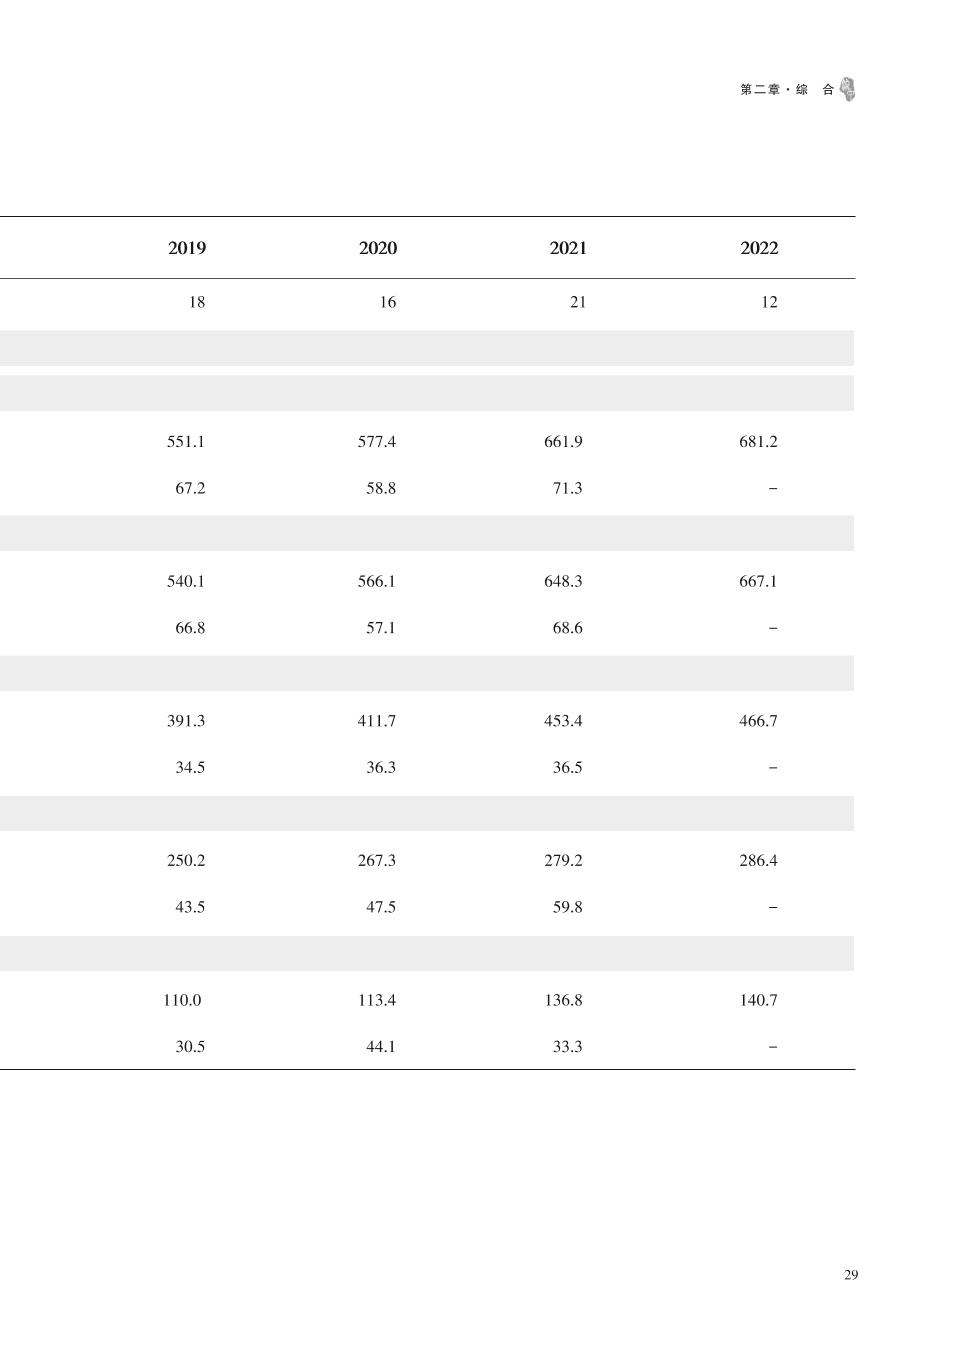Click the value 110.0 in table
This screenshot has width=962, height=1361.
182,1000
